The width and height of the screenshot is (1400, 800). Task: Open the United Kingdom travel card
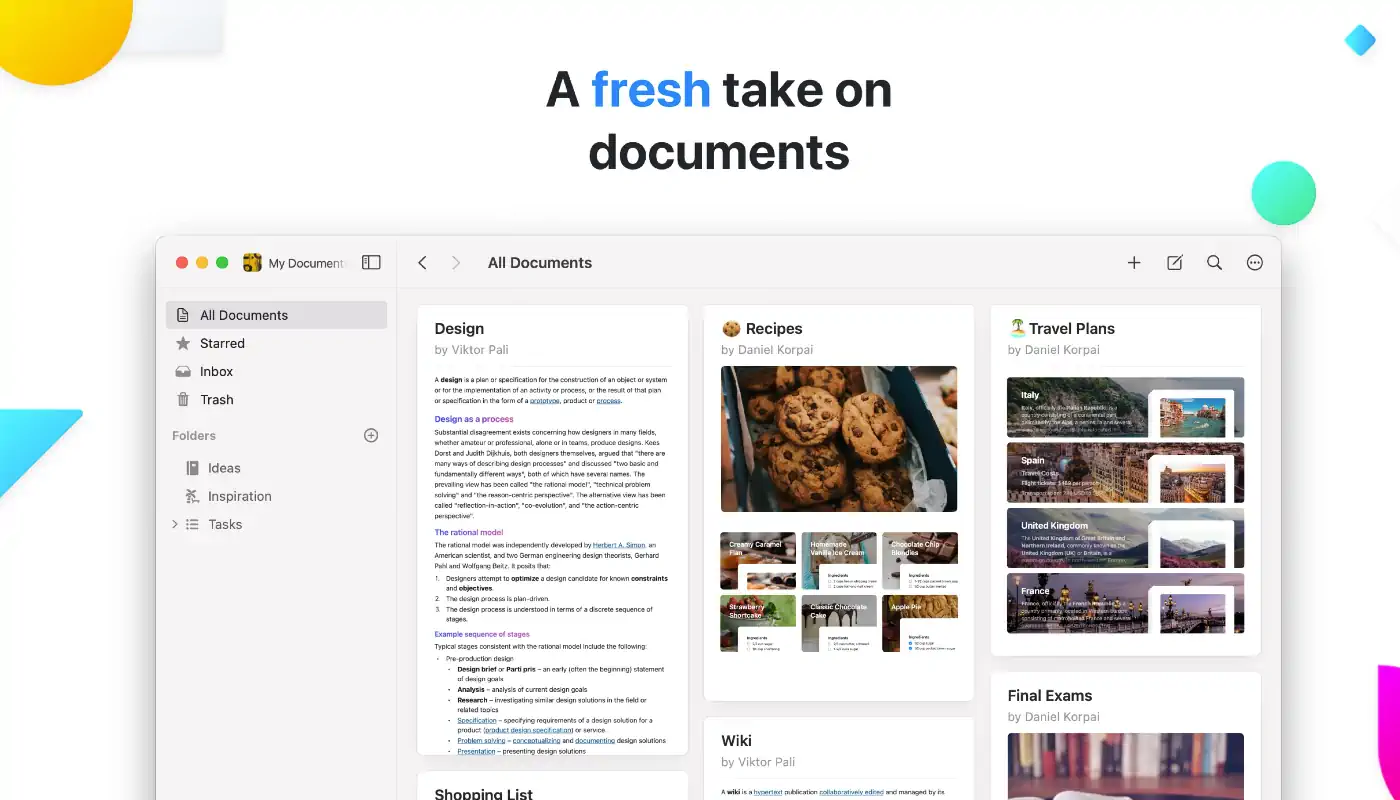pos(1126,538)
